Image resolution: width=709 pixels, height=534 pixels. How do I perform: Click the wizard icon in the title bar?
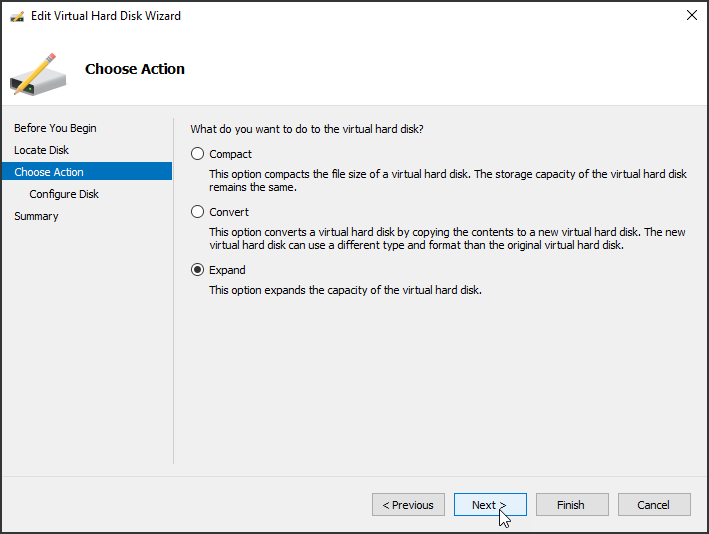(18, 16)
